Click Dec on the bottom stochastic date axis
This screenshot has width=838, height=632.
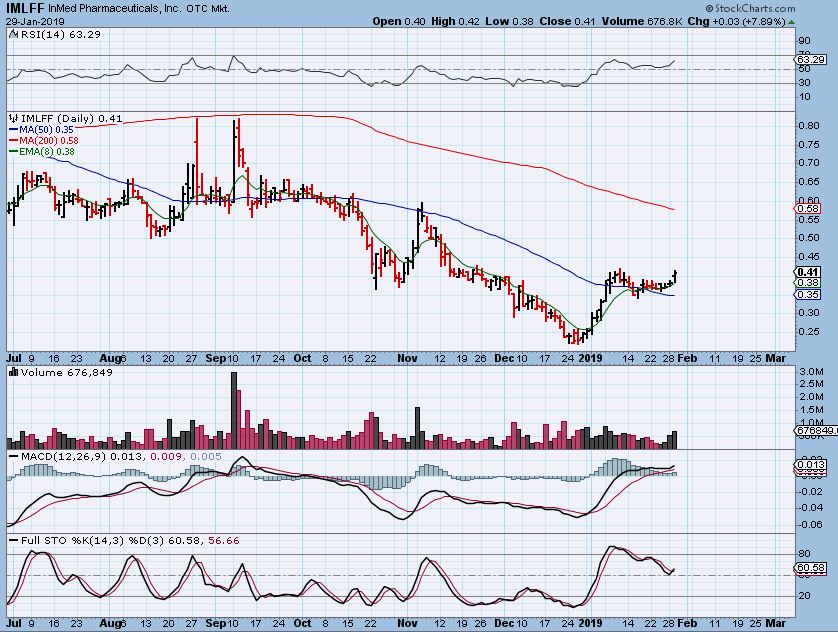[x=503, y=623]
